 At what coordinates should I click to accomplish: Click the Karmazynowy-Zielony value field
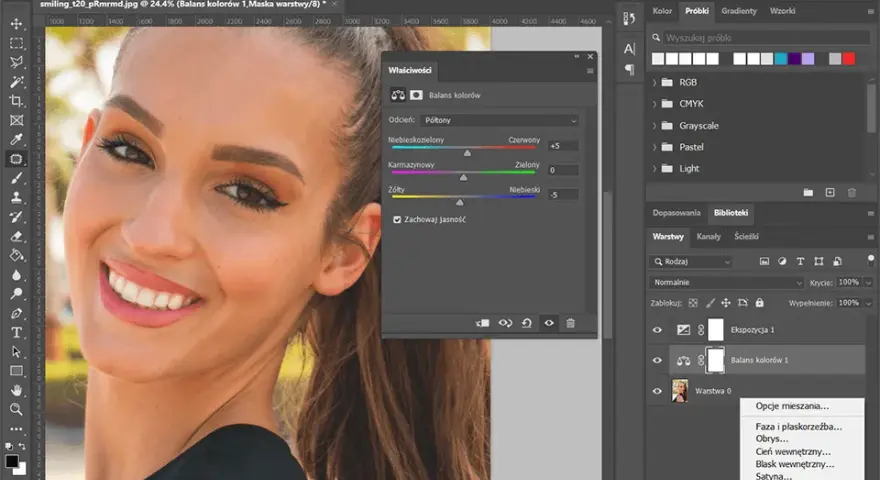coord(562,170)
